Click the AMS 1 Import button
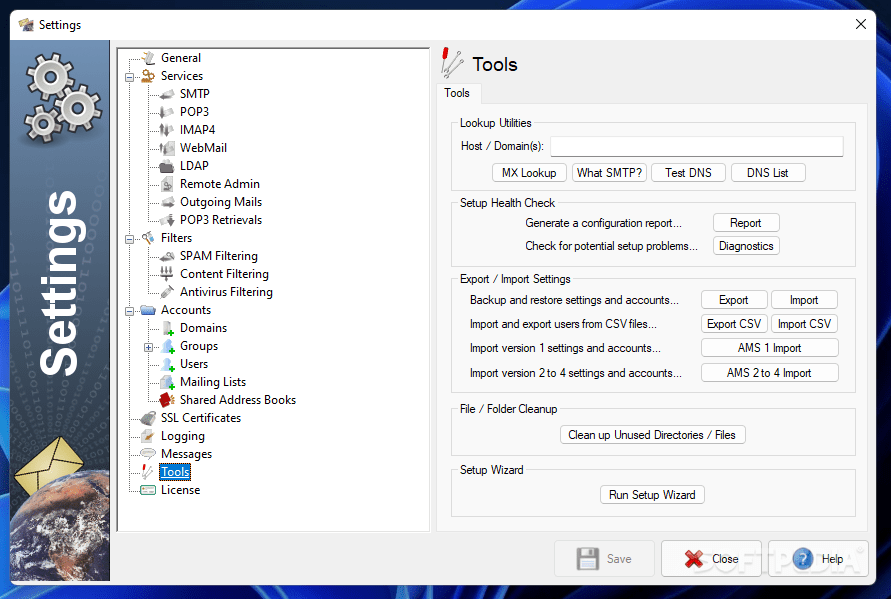Viewport: 891px width, 599px height. (x=769, y=347)
